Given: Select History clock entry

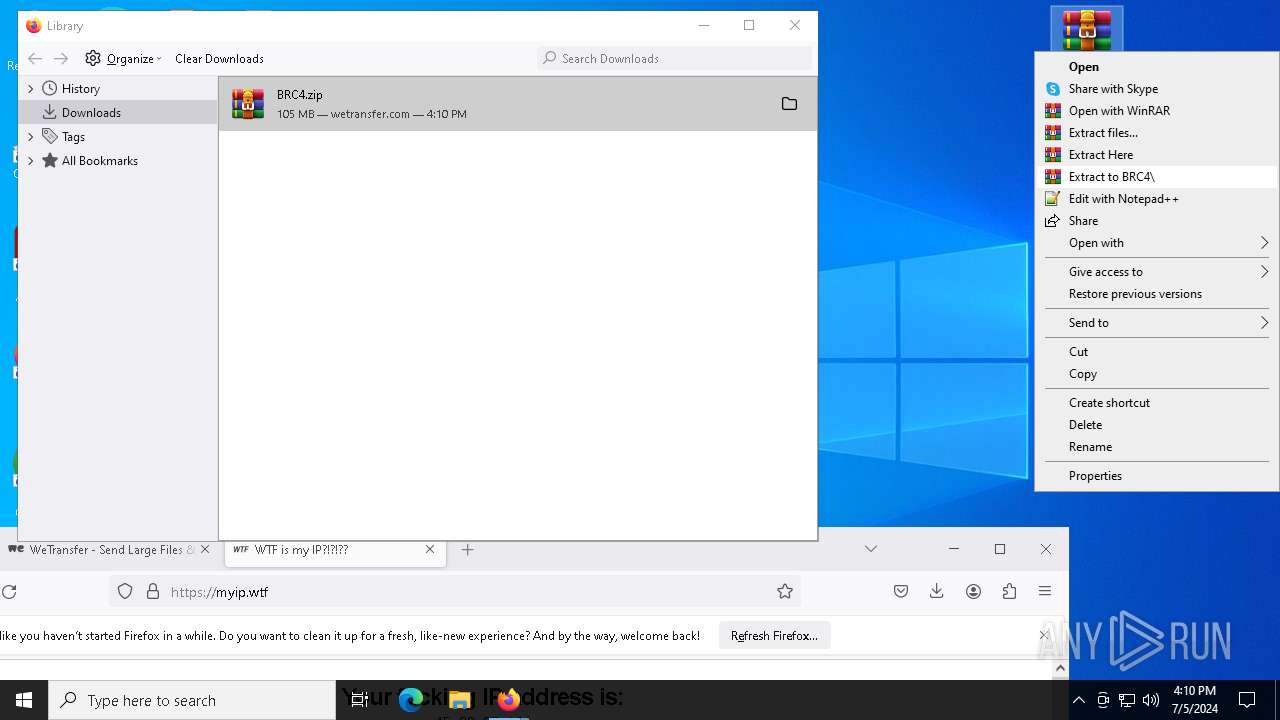Looking at the screenshot, I should click(71, 89).
